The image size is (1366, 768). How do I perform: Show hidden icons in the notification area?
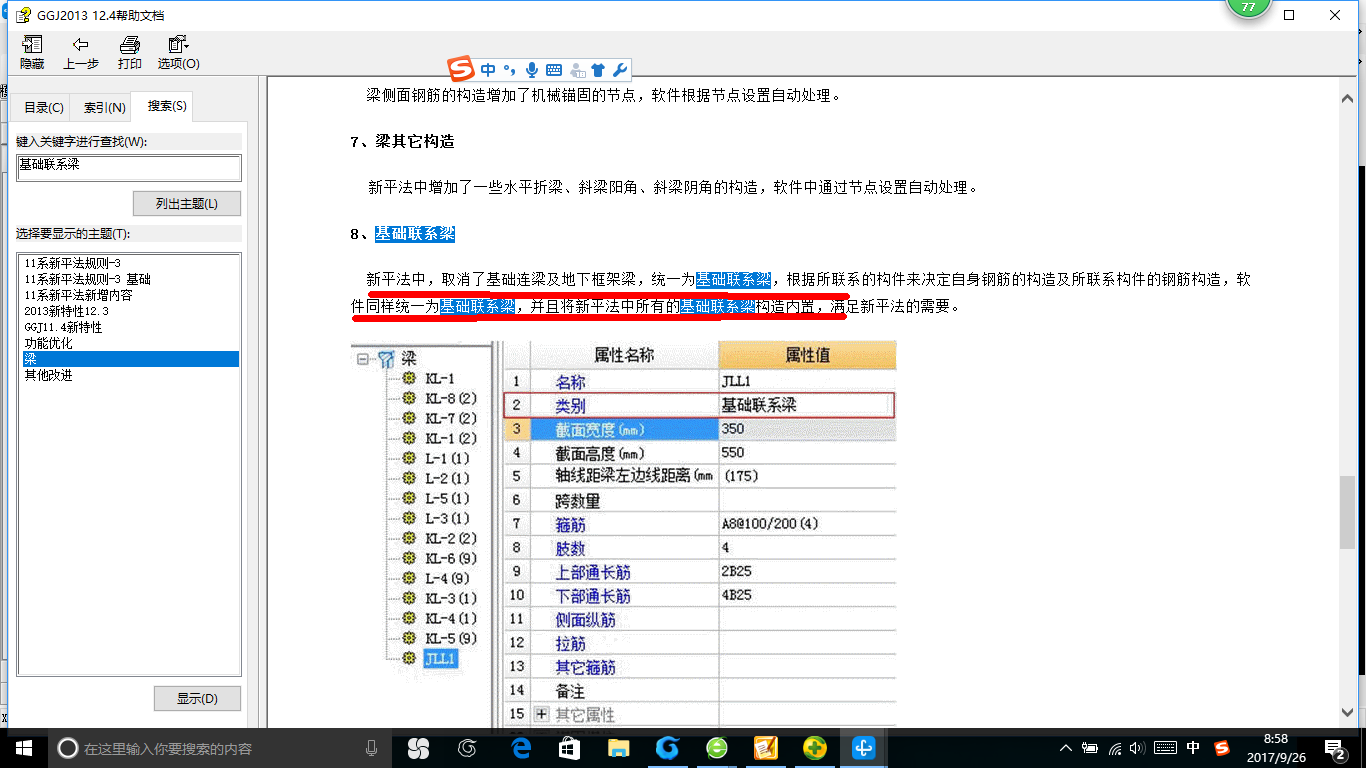point(1065,747)
